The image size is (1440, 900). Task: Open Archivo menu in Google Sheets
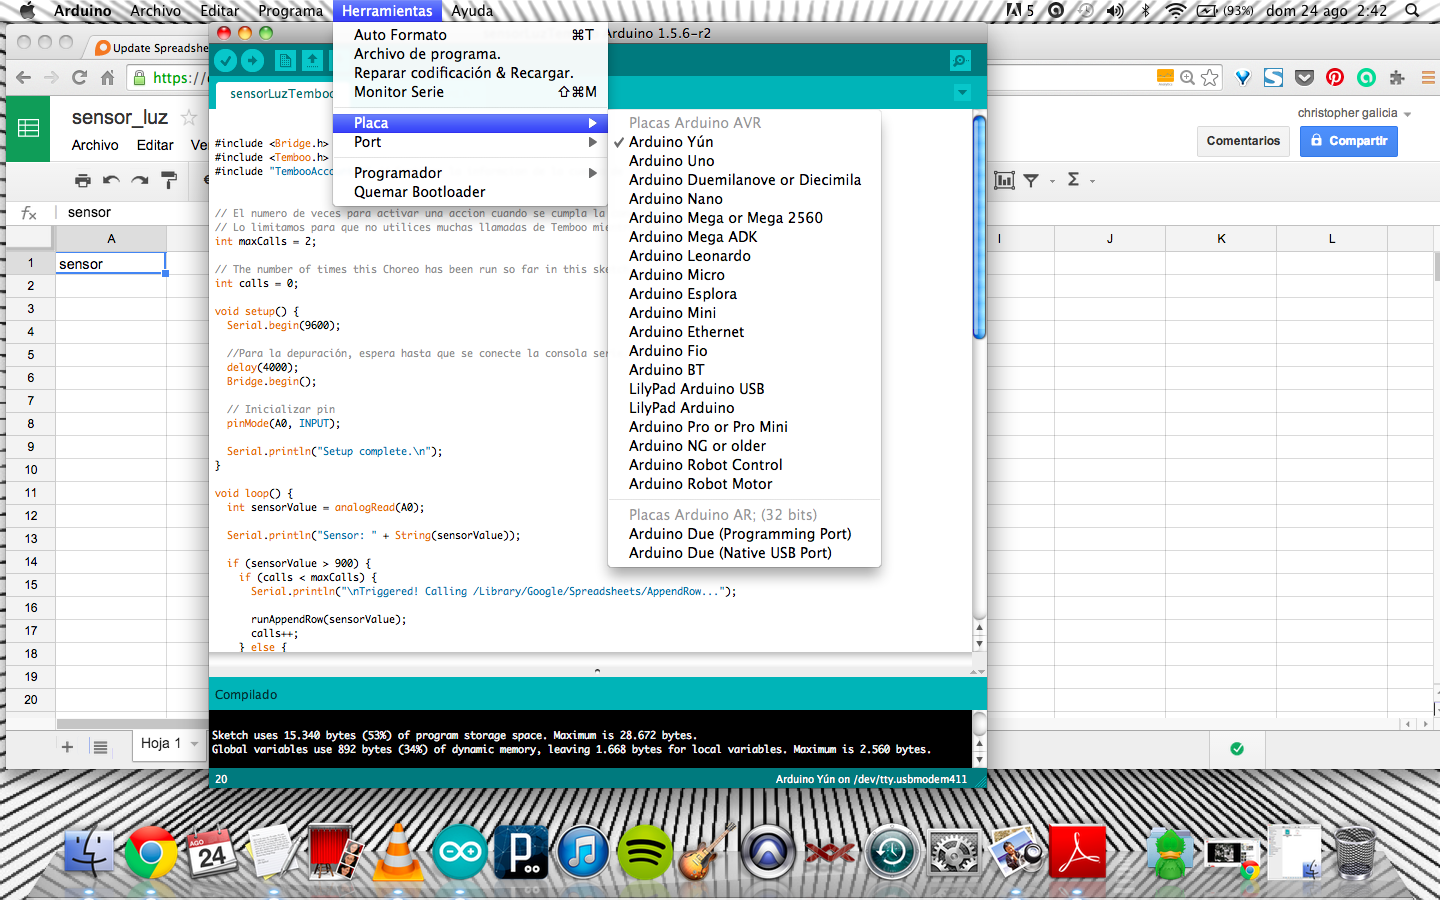[x=95, y=145]
